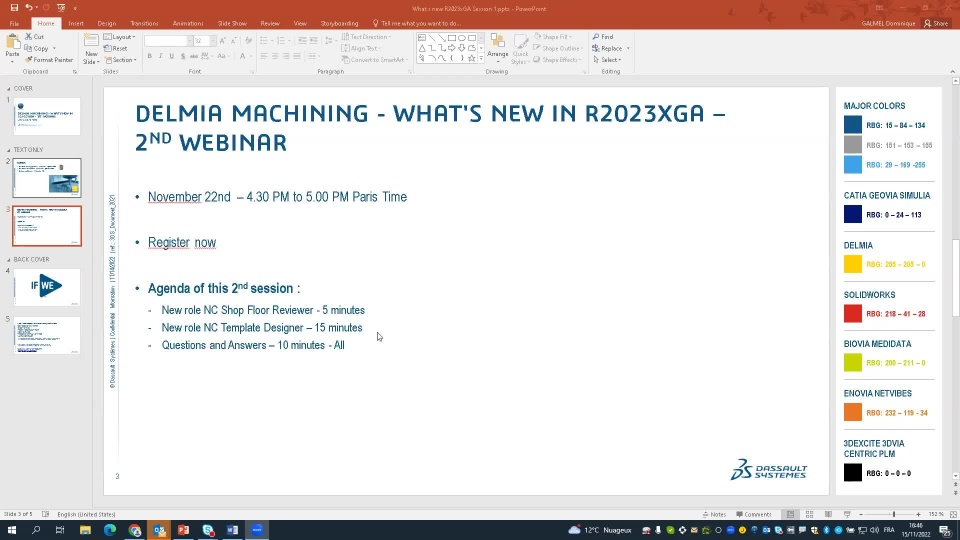This screenshot has width=960, height=540.
Task: Open Shape Fill dropdown
Action: pos(553,37)
